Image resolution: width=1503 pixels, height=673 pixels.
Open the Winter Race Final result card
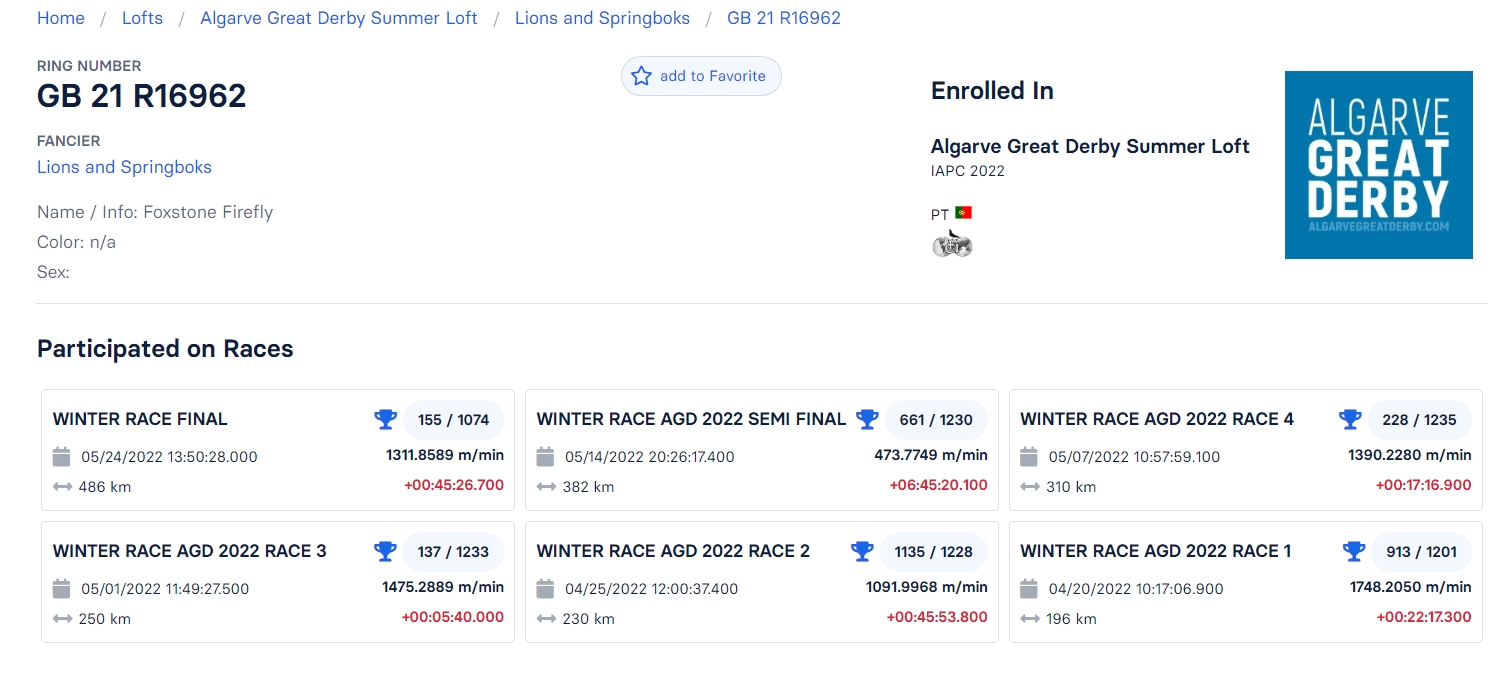coord(278,450)
